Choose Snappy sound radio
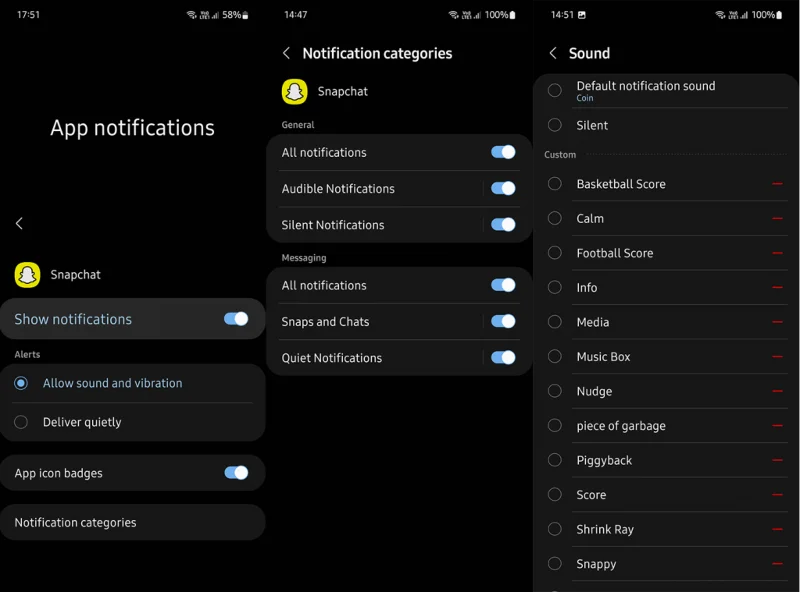The width and height of the screenshot is (800, 592). [555, 564]
